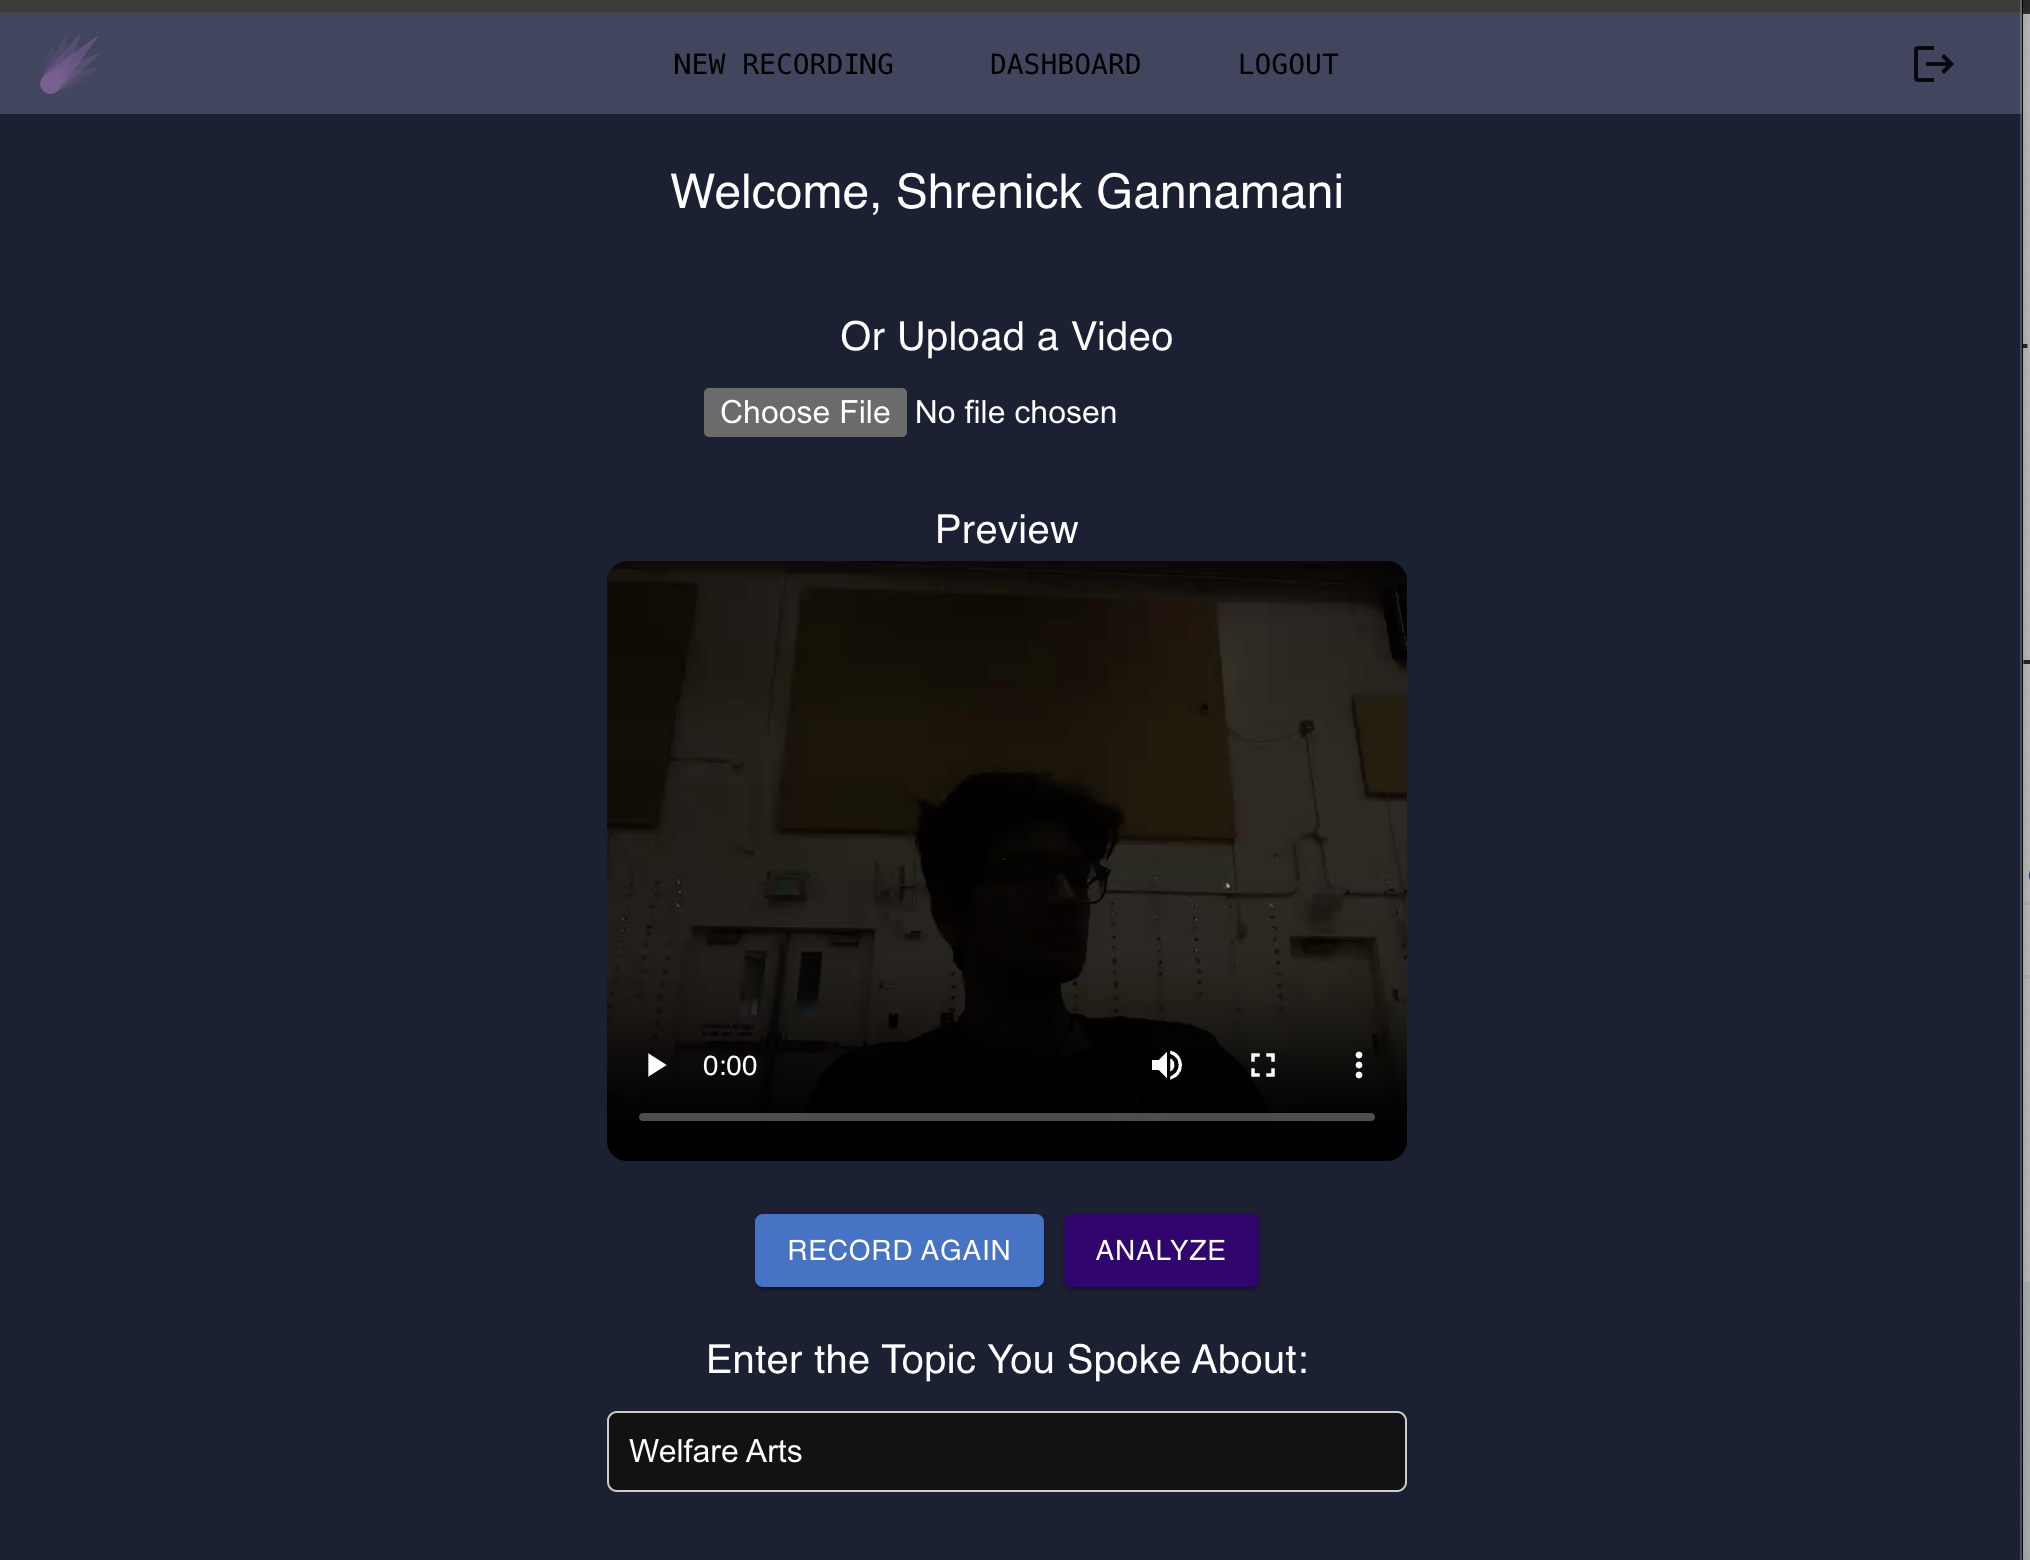The width and height of the screenshot is (2030, 1560).
Task: Click the 'No file chosen' label
Action: point(1015,412)
